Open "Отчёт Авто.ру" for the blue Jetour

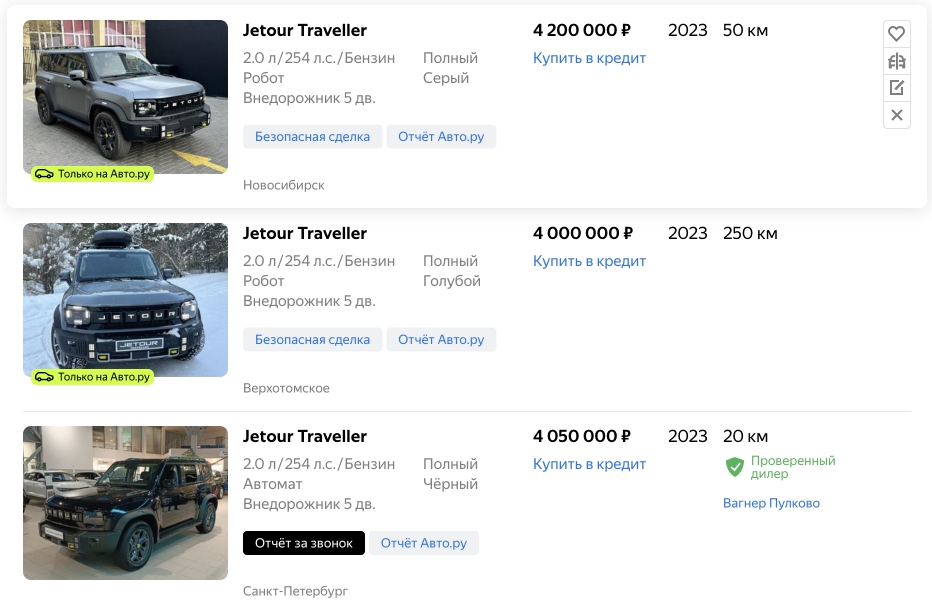point(441,340)
